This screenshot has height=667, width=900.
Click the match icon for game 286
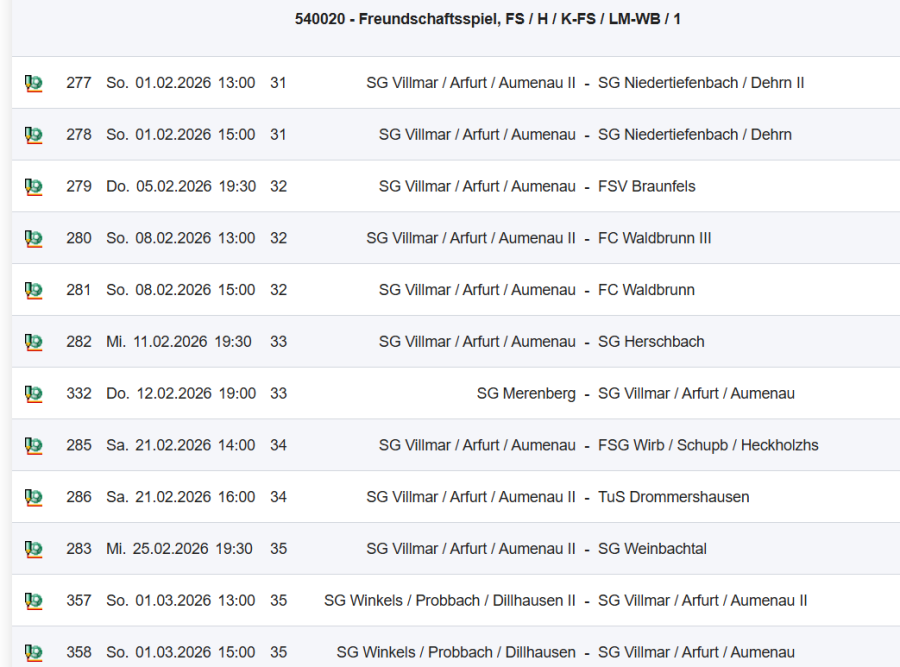(33, 497)
